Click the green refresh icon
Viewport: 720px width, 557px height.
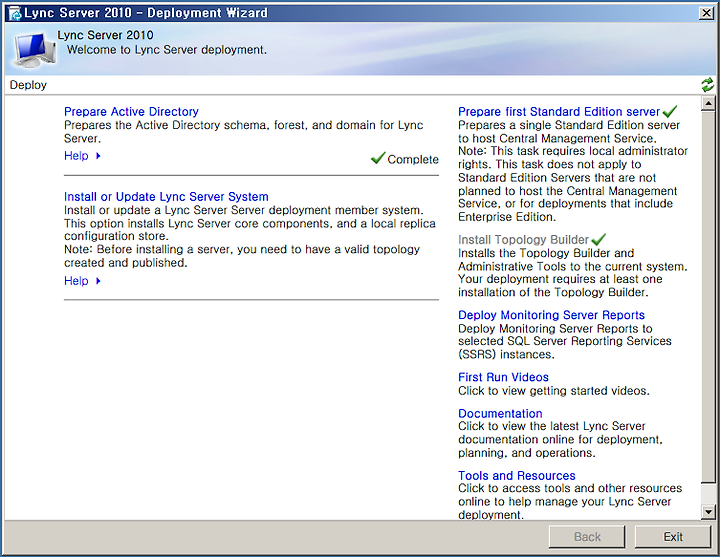point(708,85)
